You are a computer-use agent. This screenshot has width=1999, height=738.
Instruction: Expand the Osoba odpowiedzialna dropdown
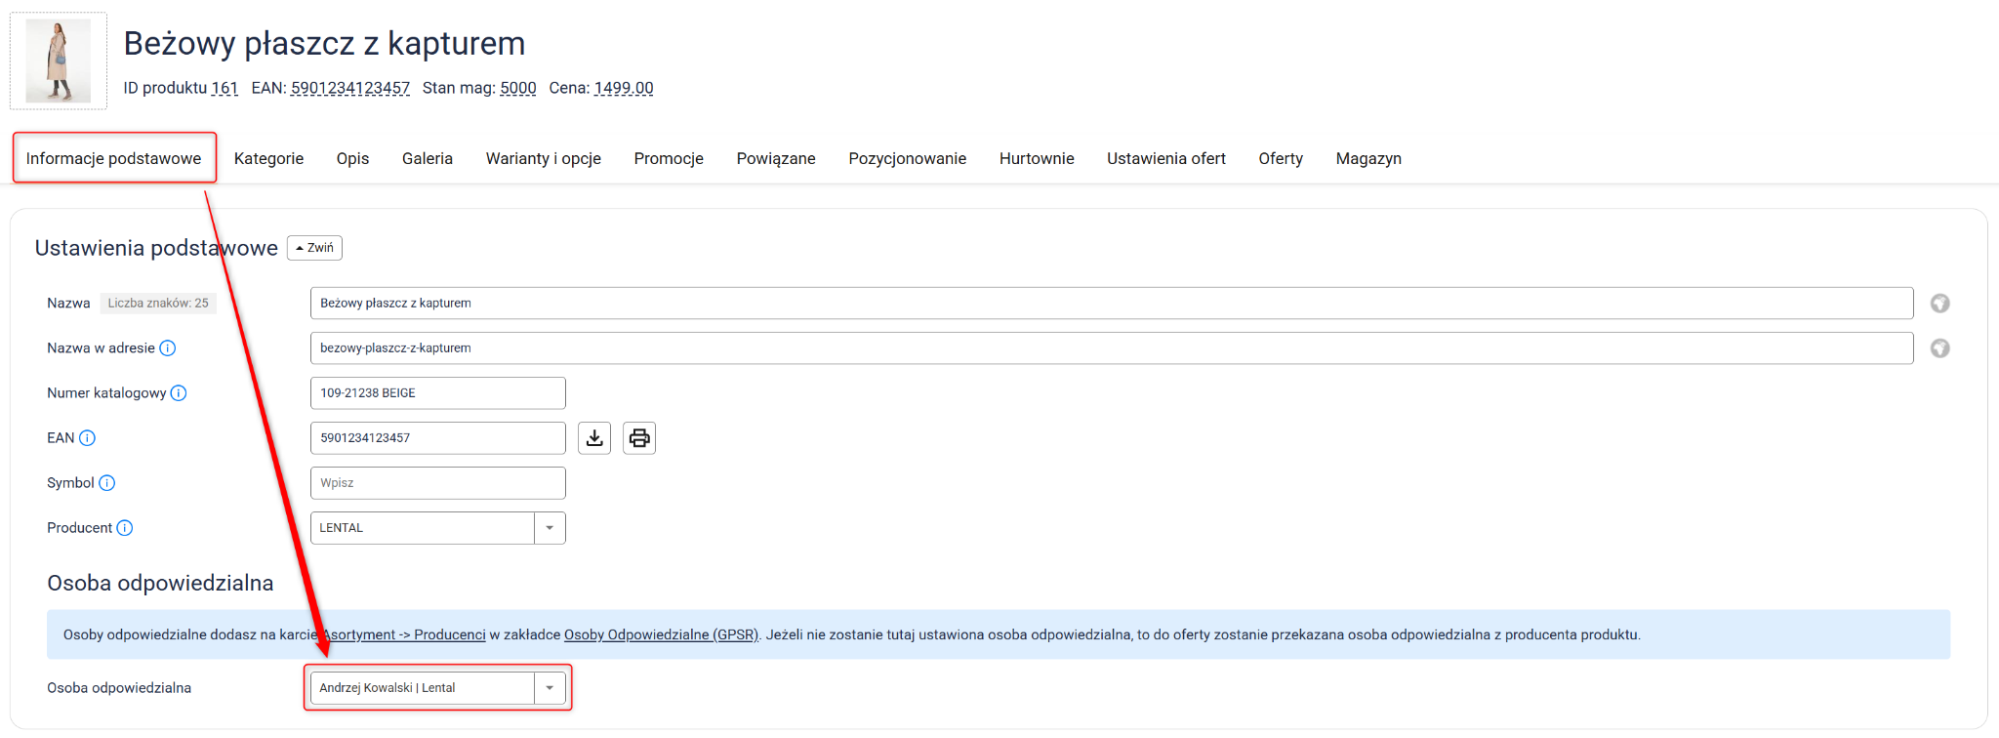[x=549, y=688]
